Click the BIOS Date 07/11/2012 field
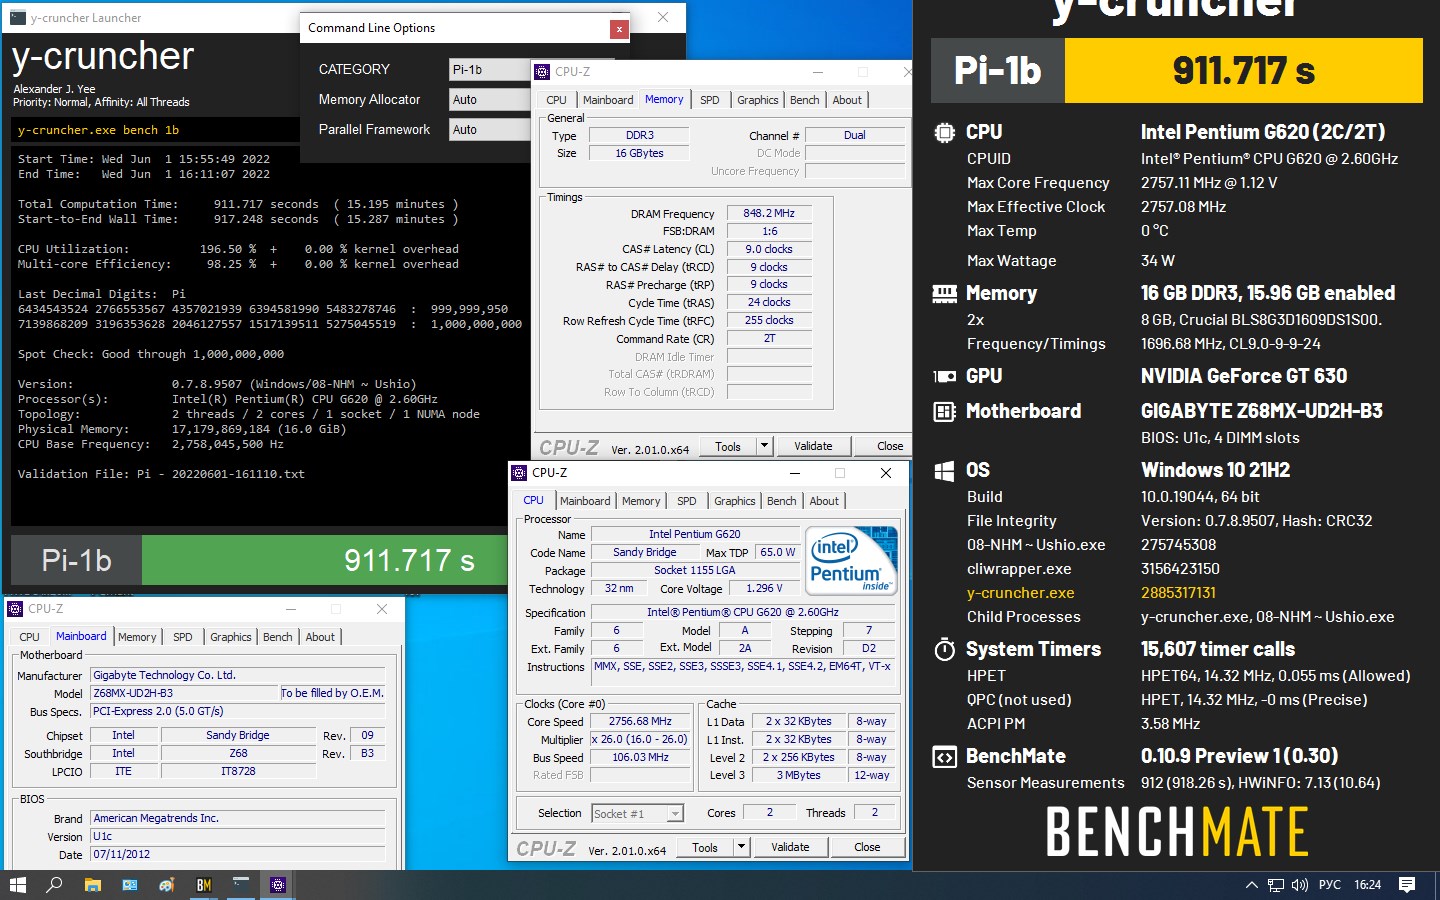Viewport: 1440px width, 900px height. coord(238,854)
